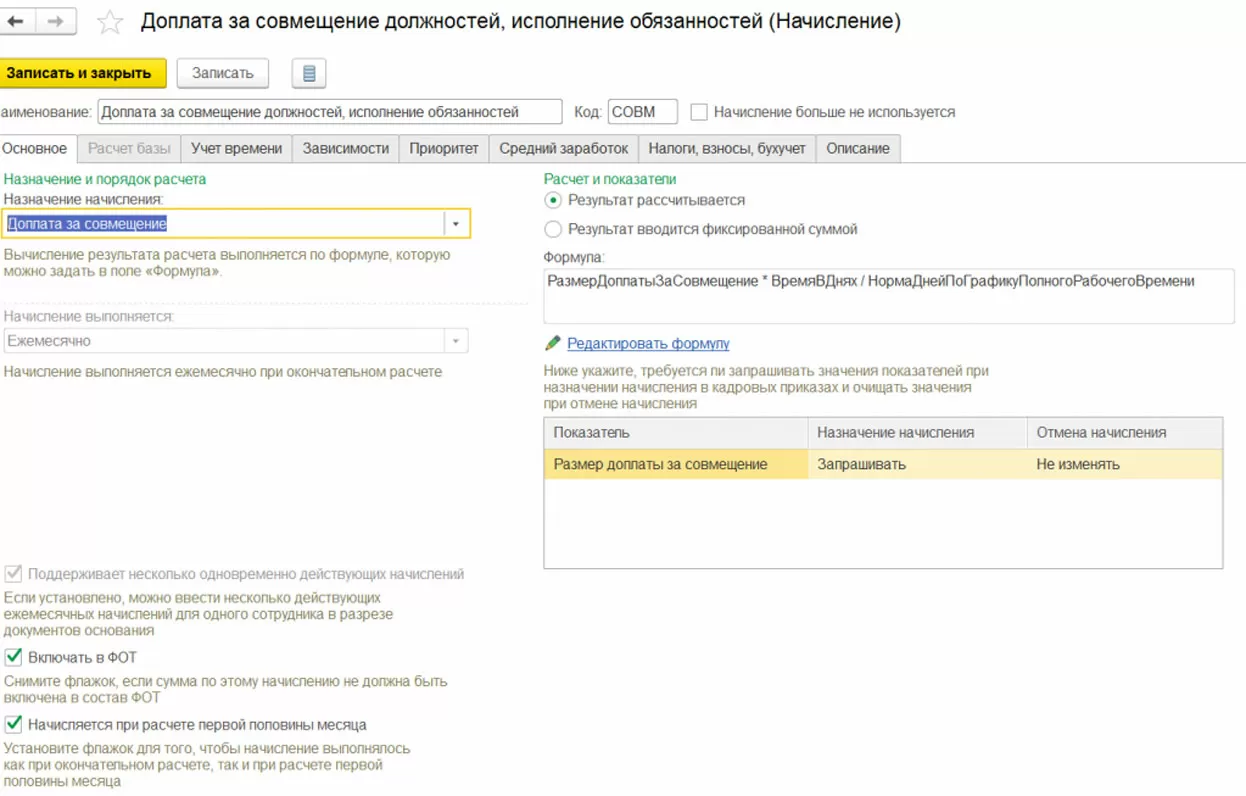Click the Формула text box
Viewport: 1246px width, 796px height.
click(x=889, y=295)
